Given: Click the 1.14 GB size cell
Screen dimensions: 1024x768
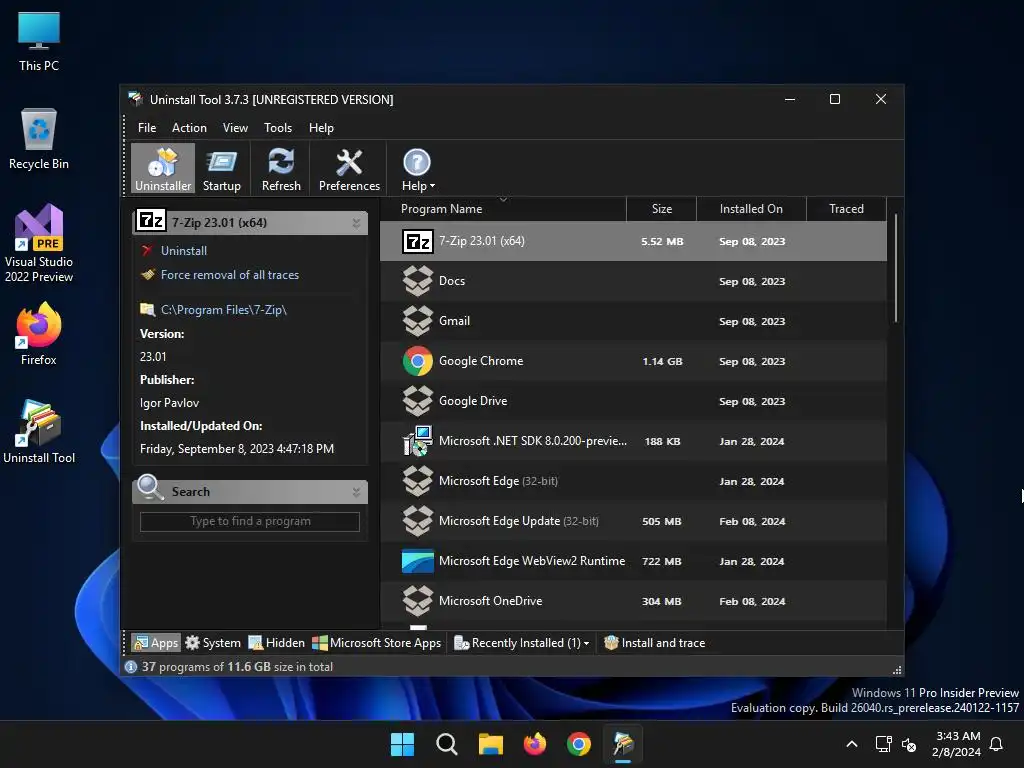Looking at the screenshot, I should tap(662, 362).
